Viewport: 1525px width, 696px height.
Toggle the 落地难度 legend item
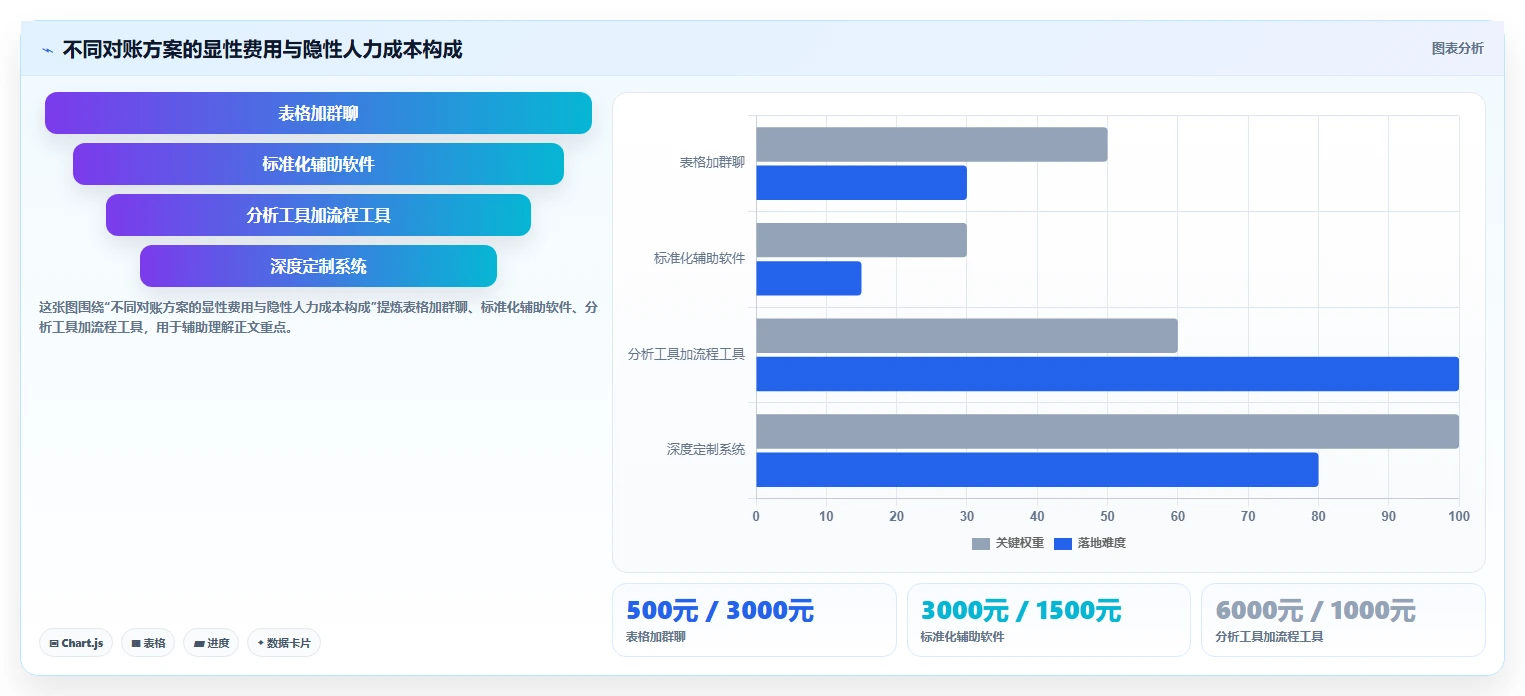[1090, 543]
